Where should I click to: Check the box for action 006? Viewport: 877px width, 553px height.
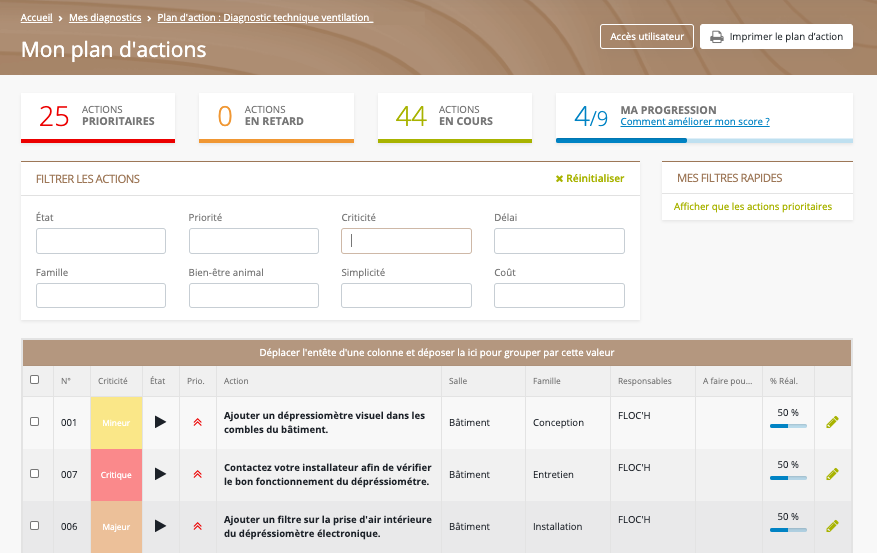(x=35, y=526)
